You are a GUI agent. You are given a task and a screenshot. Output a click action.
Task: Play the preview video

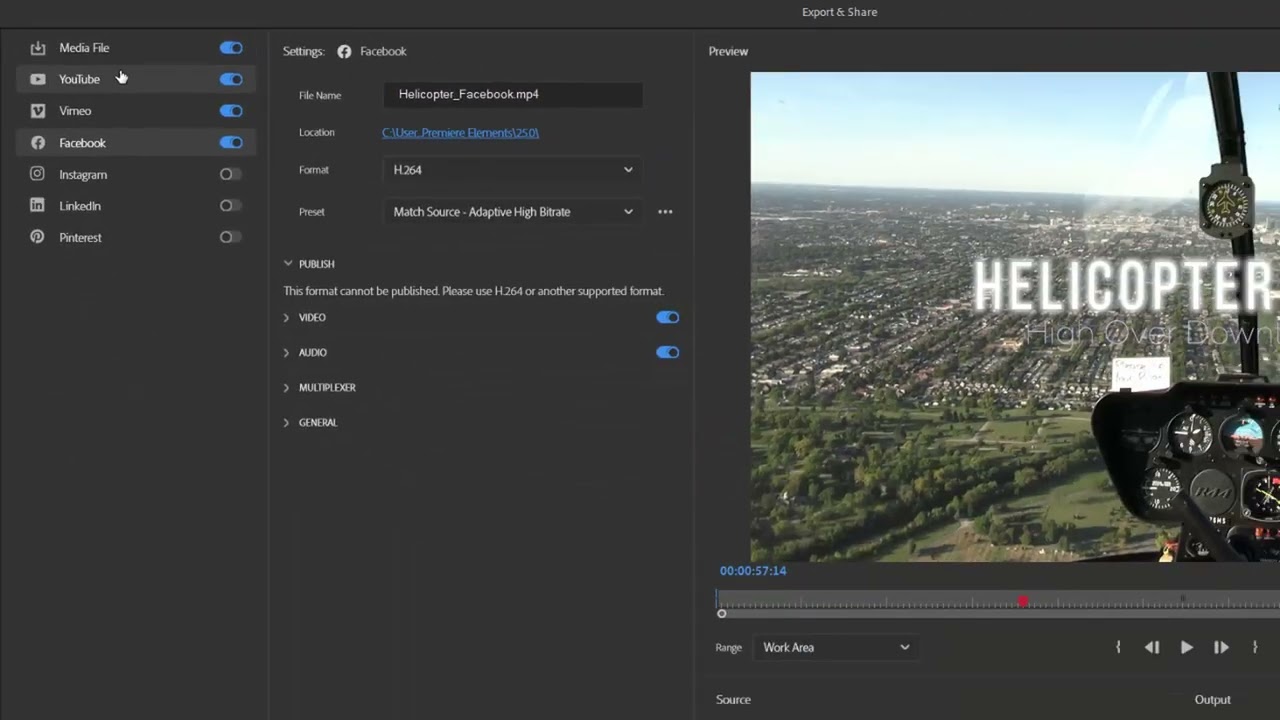click(x=1186, y=648)
